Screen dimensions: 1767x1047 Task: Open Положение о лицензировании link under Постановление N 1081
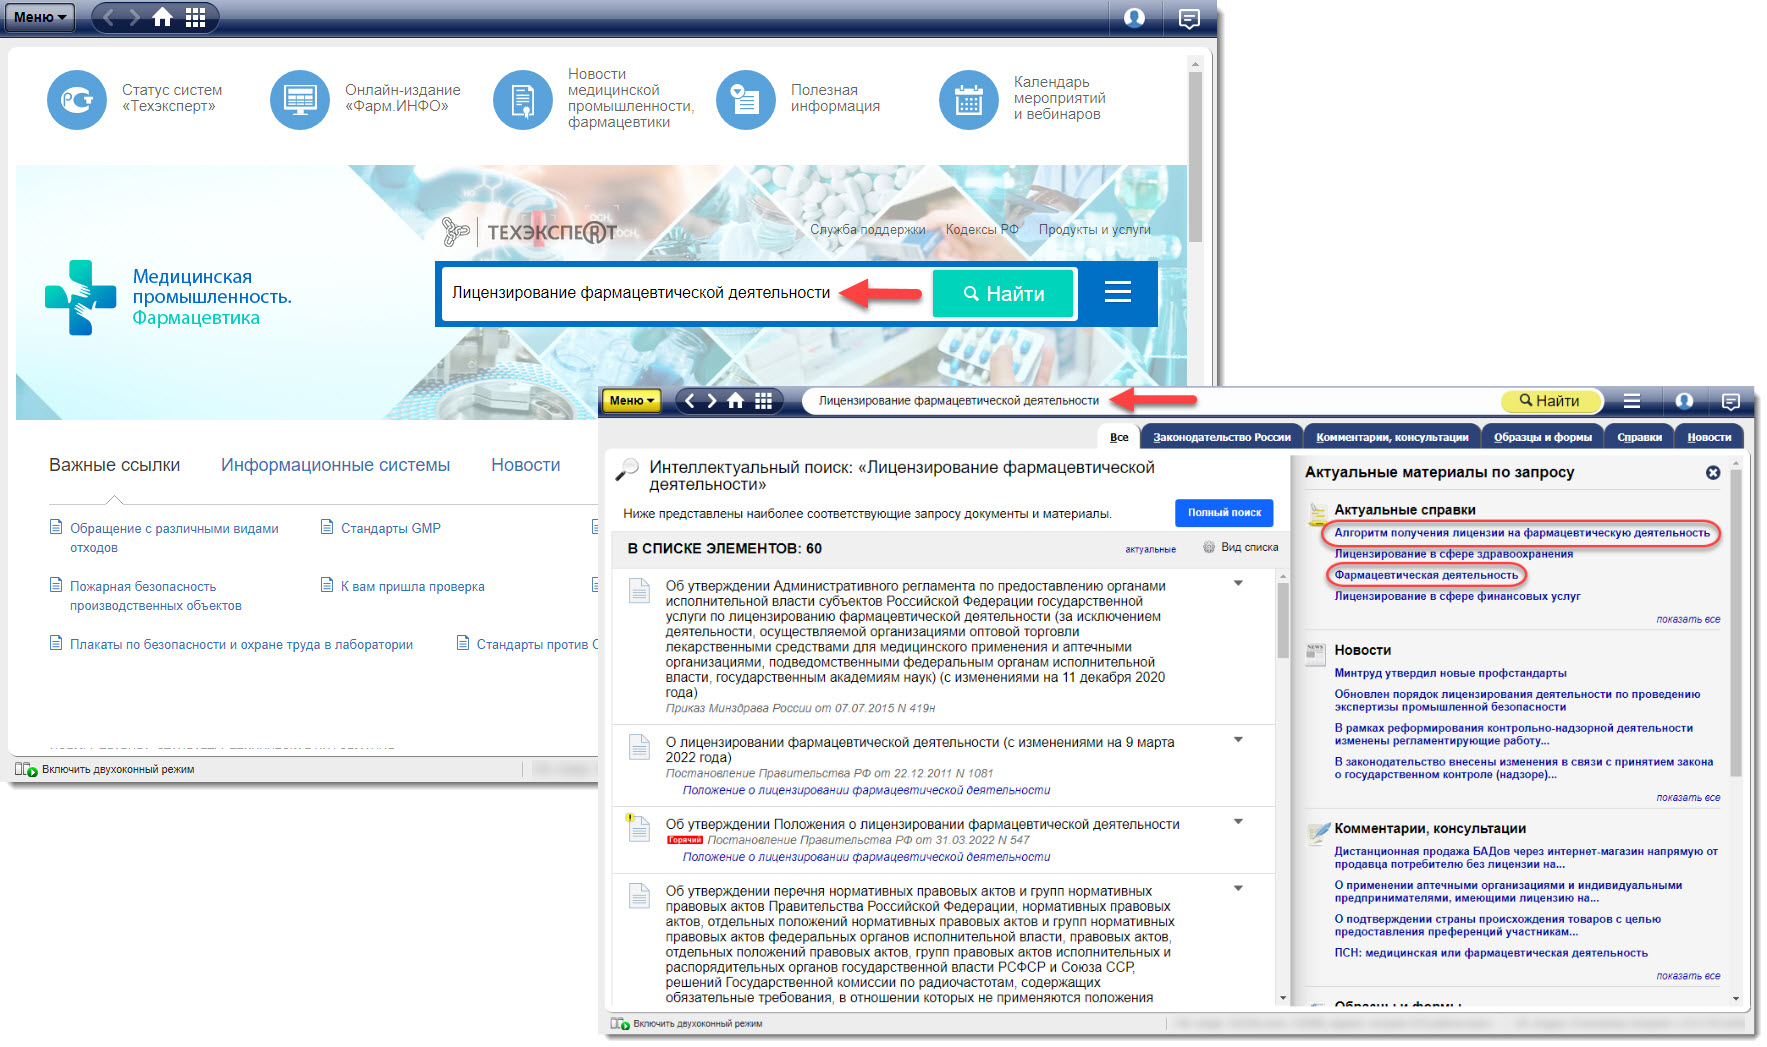point(866,790)
